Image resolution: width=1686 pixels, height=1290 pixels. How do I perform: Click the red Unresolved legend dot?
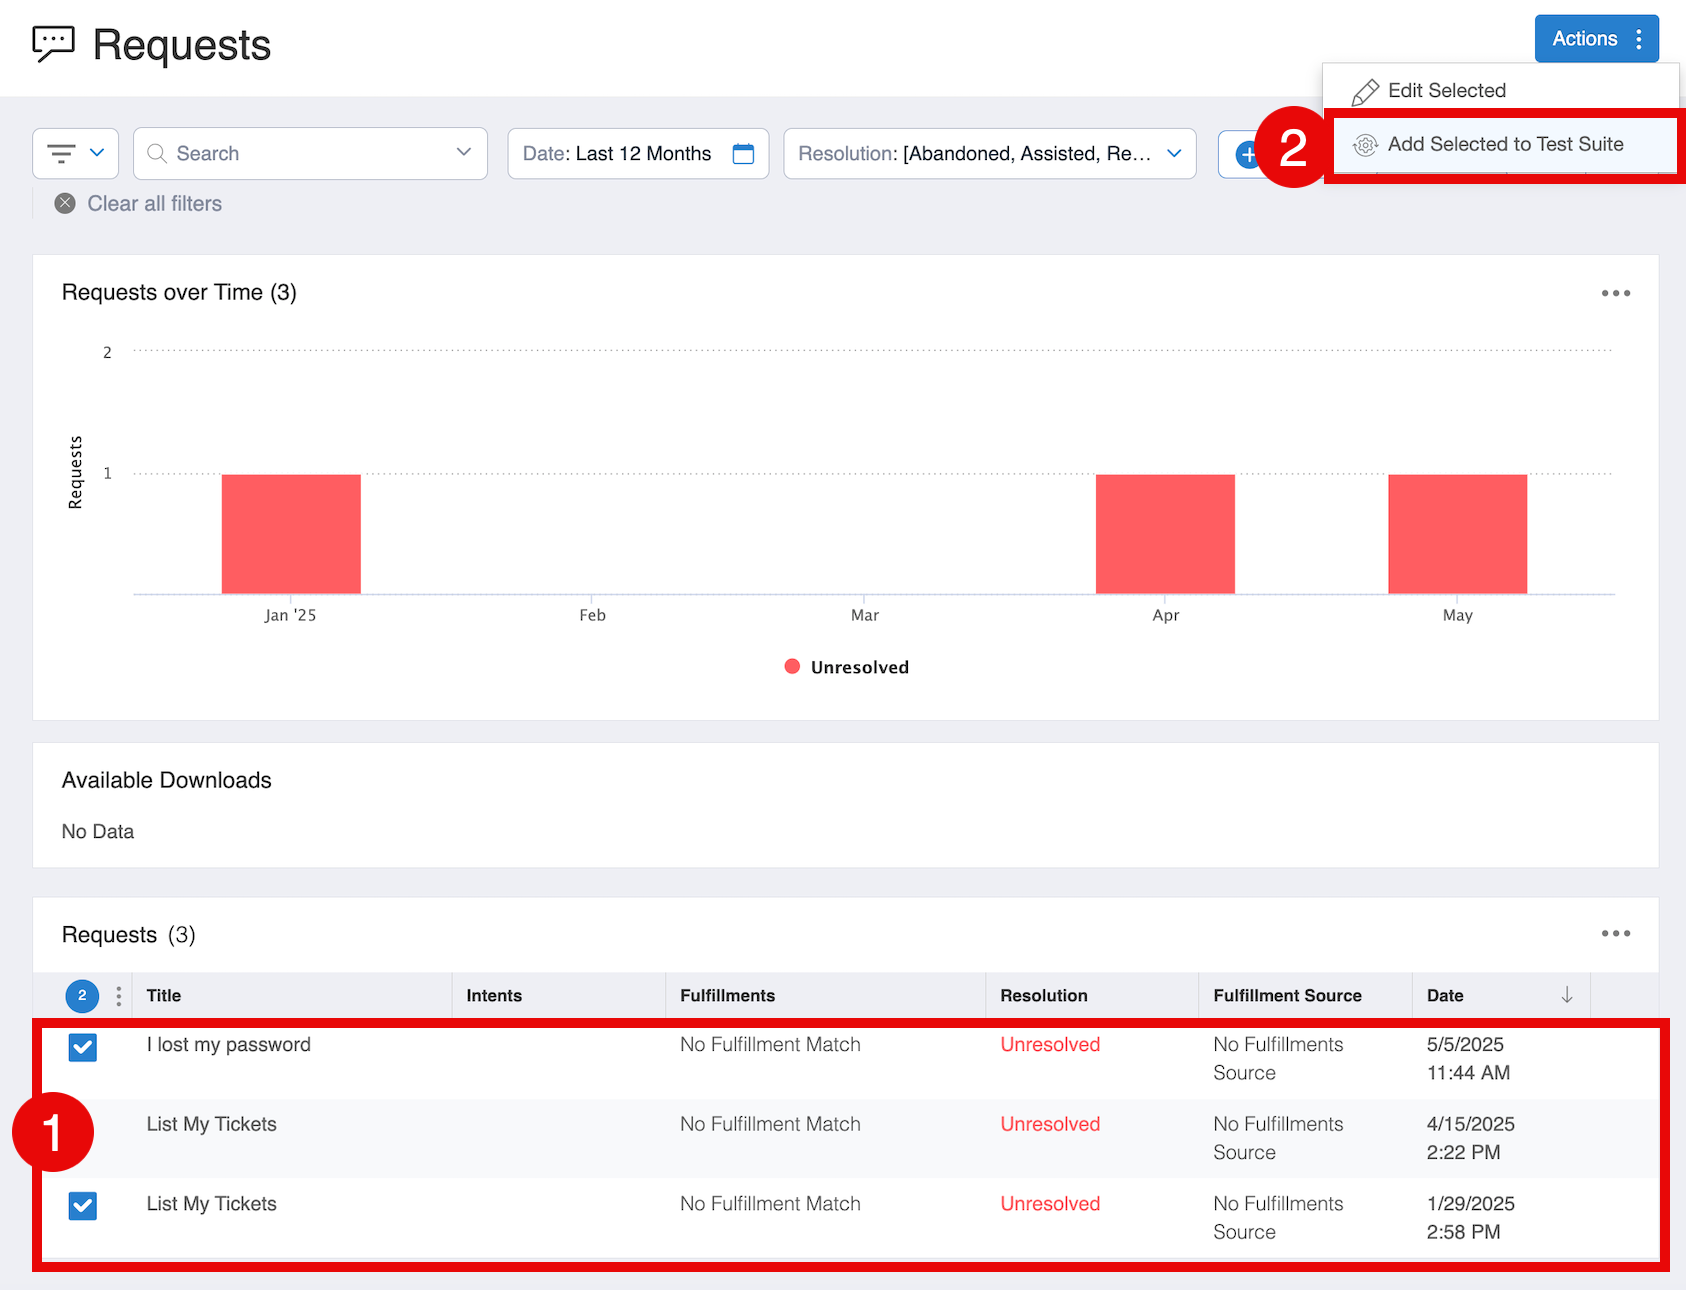792,667
